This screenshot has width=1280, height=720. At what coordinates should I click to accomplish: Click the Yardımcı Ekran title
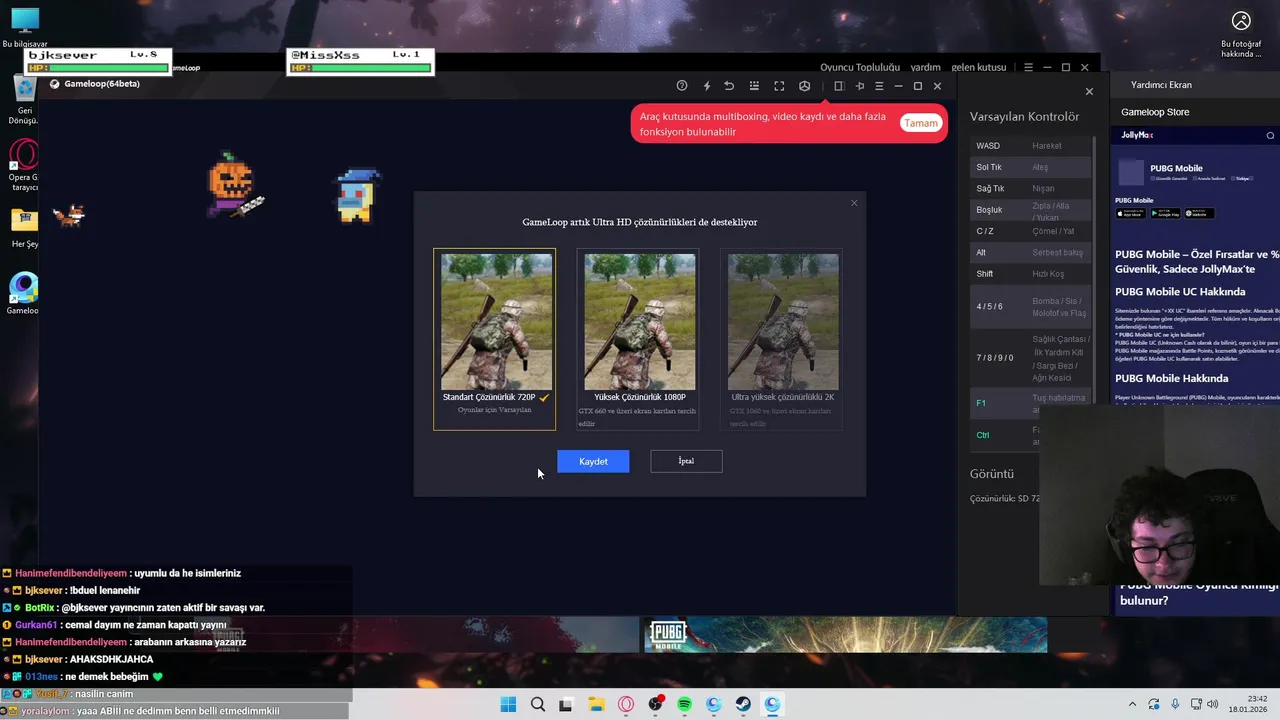[x=1161, y=85]
